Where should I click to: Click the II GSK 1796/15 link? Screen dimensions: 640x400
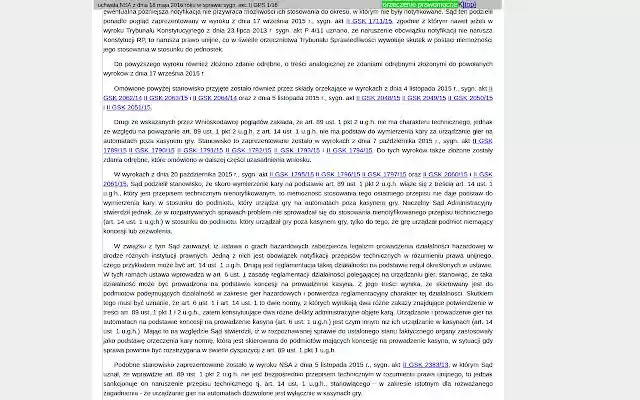pyautogui.click(x=338, y=174)
